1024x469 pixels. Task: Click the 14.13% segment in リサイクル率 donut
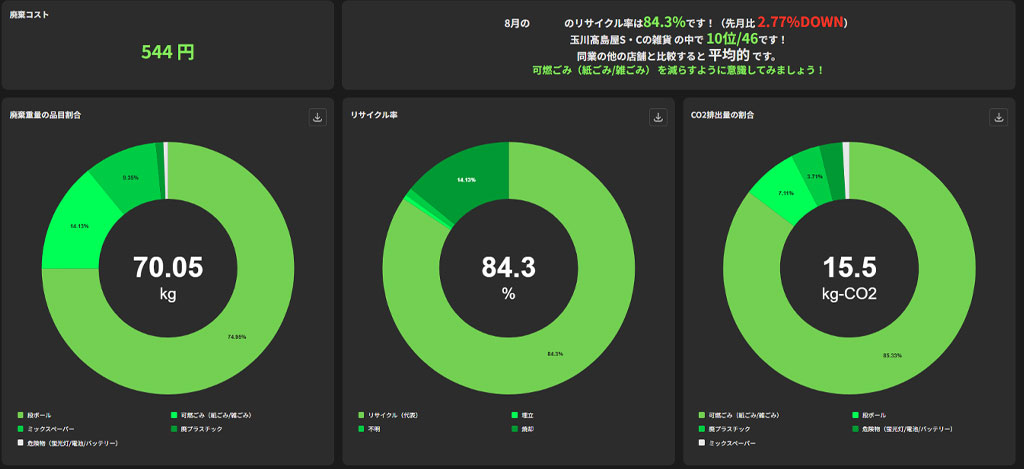click(465, 178)
